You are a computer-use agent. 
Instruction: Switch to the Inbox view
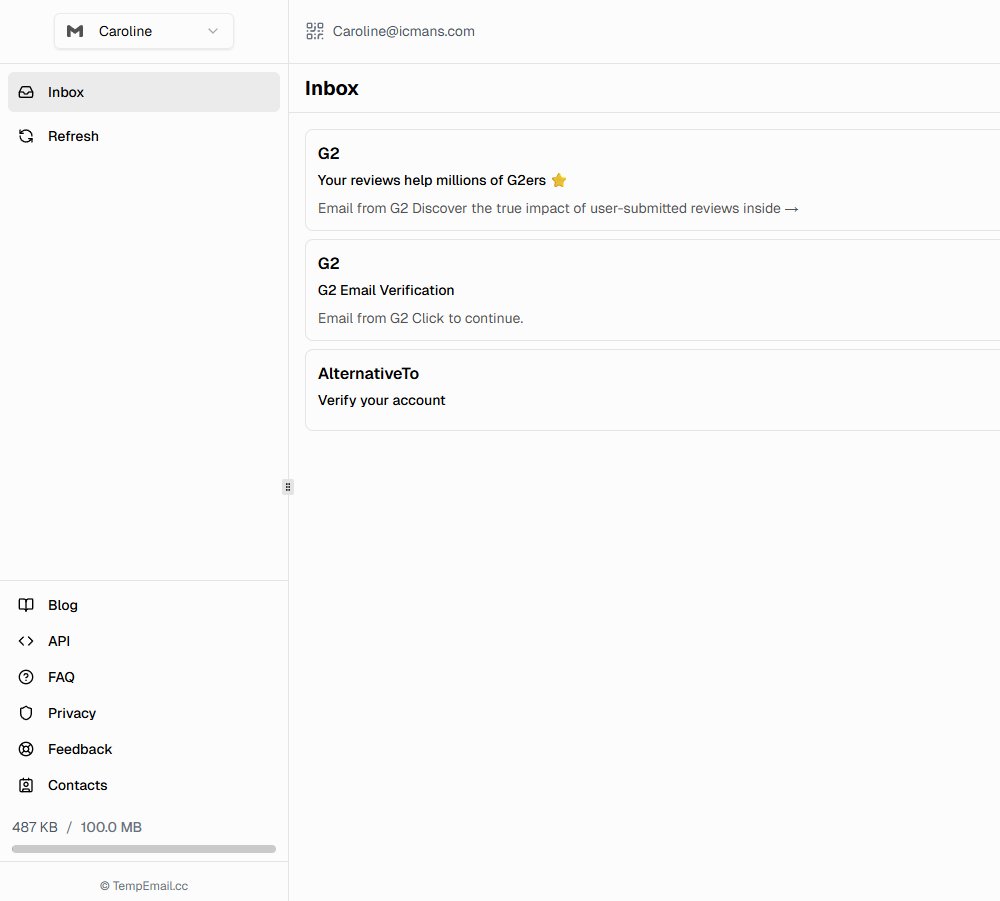(66, 91)
